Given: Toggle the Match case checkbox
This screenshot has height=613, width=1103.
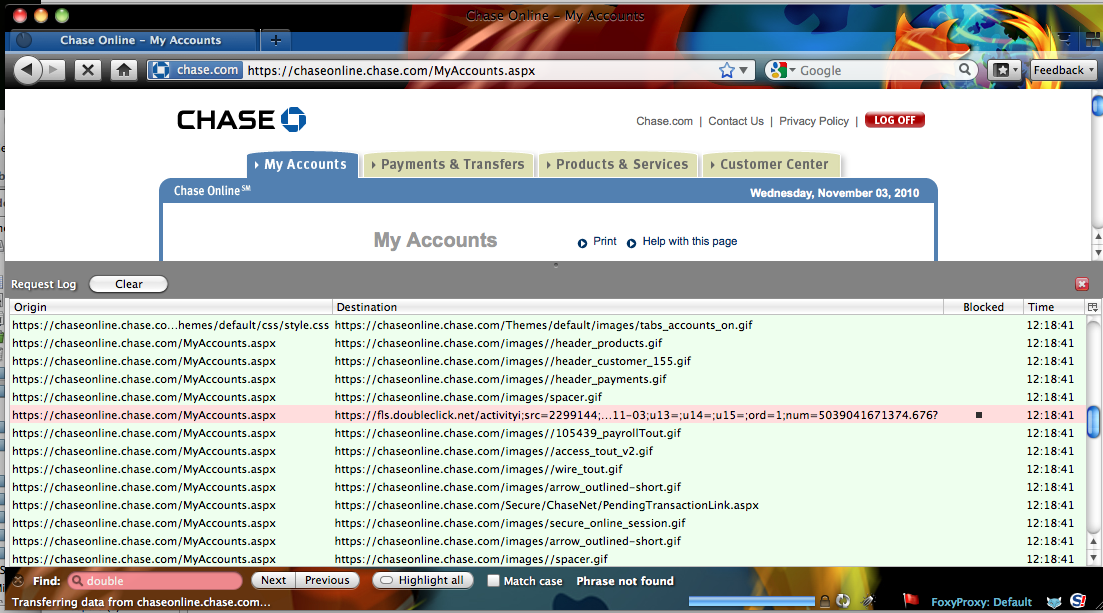Looking at the screenshot, I should [493, 581].
